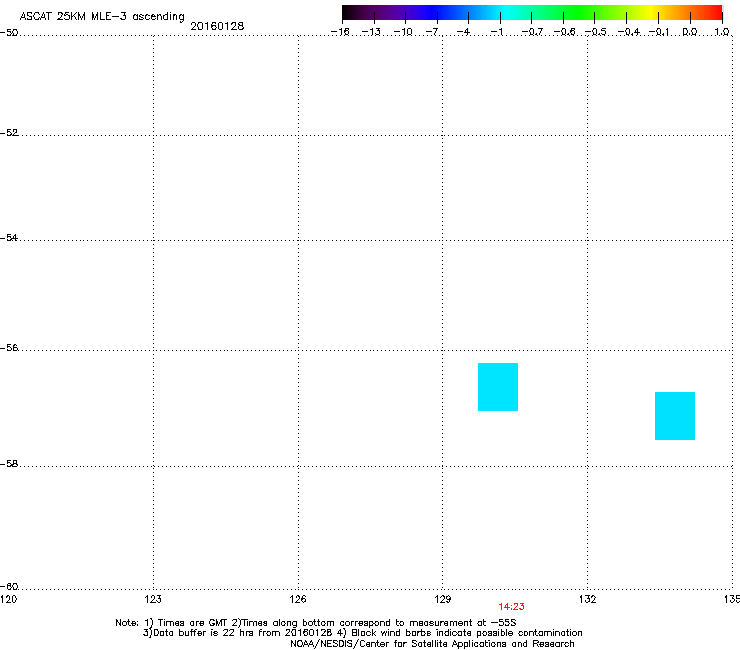The width and height of the screenshot is (740, 650).
Task: Click the ASCAT 25KM MLE-3 ascending title
Action: [x=102, y=16]
